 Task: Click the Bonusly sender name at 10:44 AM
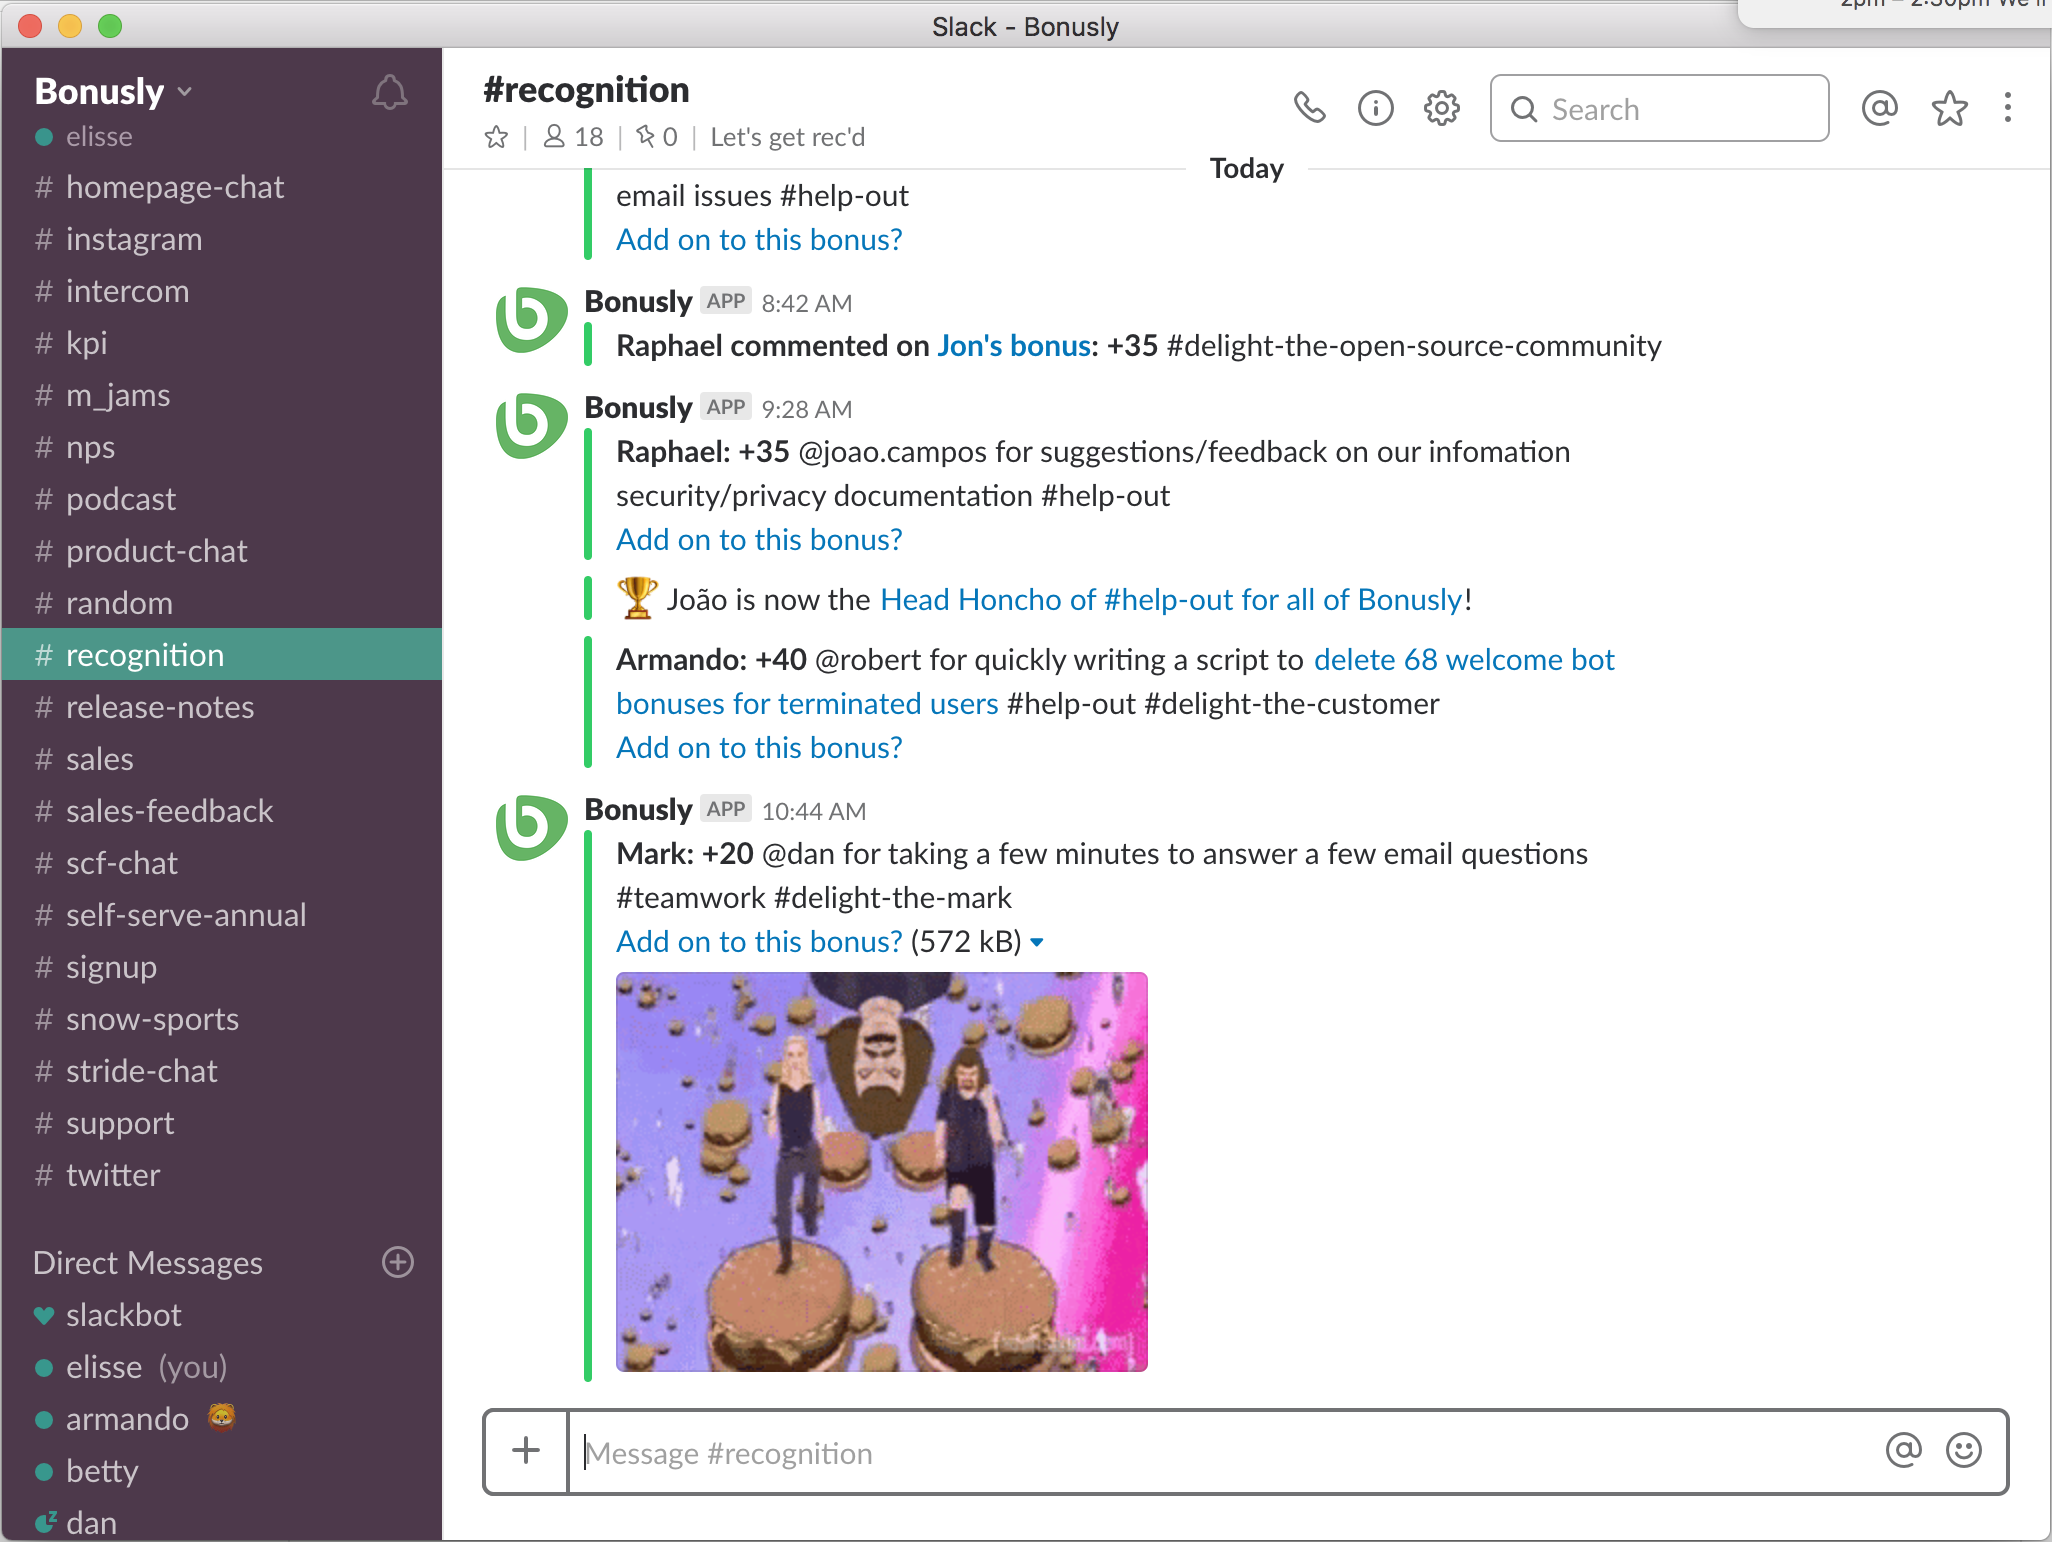(638, 809)
